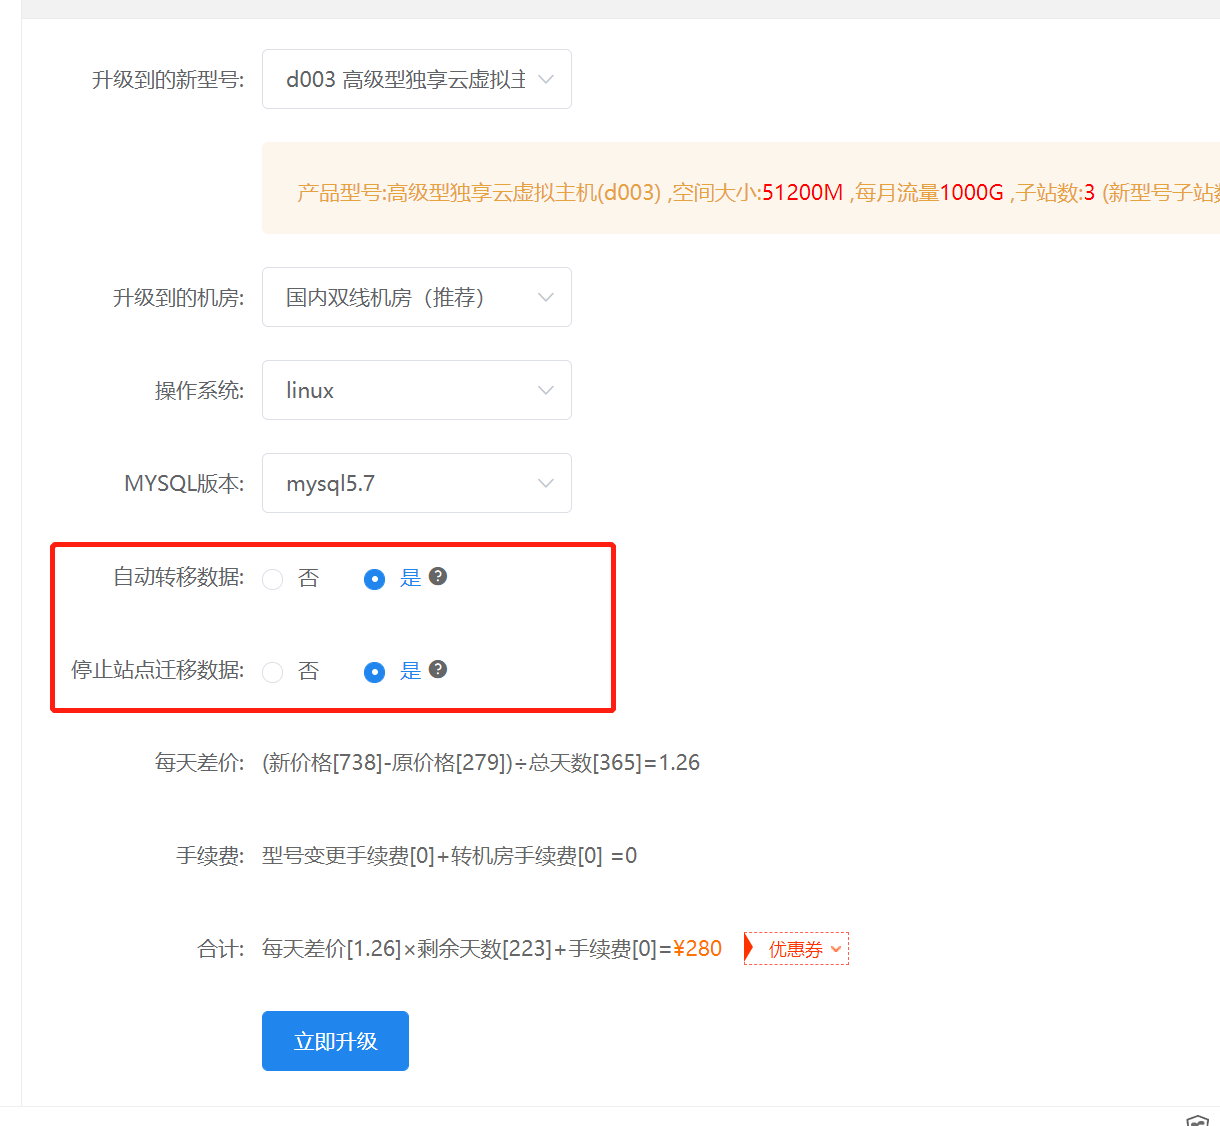Click the chevron arrow in MYSQL版本 field
This screenshot has height=1126, width=1220.
(x=546, y=483)
